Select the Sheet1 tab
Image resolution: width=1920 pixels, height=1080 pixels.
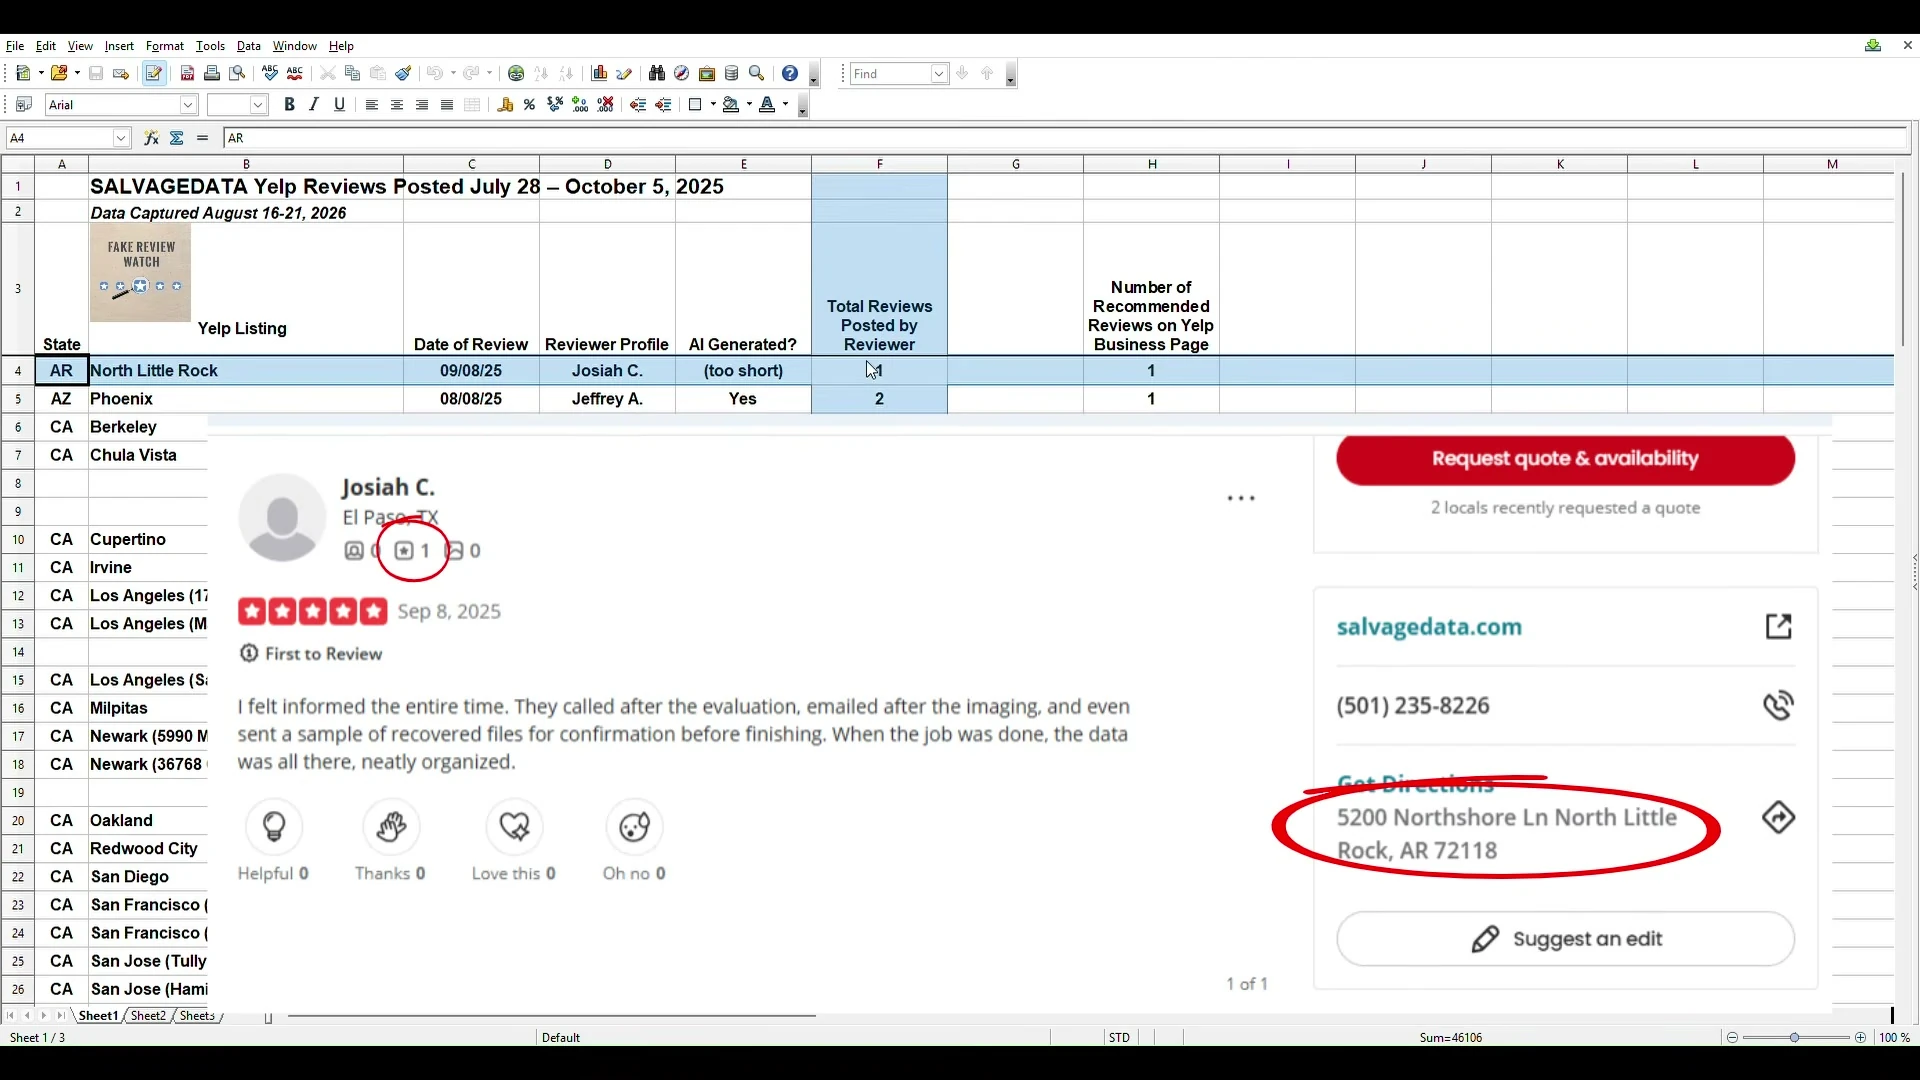point(98,1016)
